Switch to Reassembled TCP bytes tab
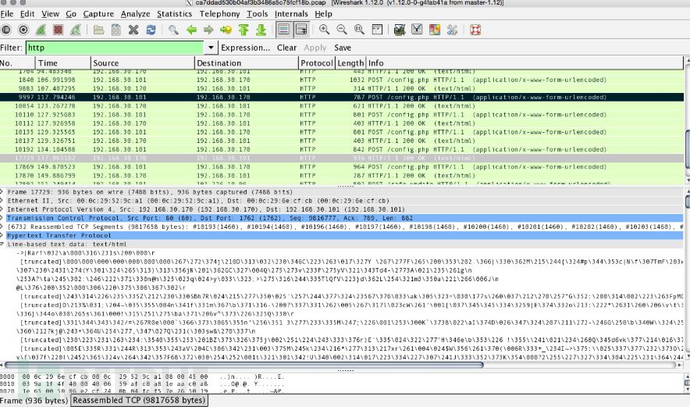 (139, 400)
